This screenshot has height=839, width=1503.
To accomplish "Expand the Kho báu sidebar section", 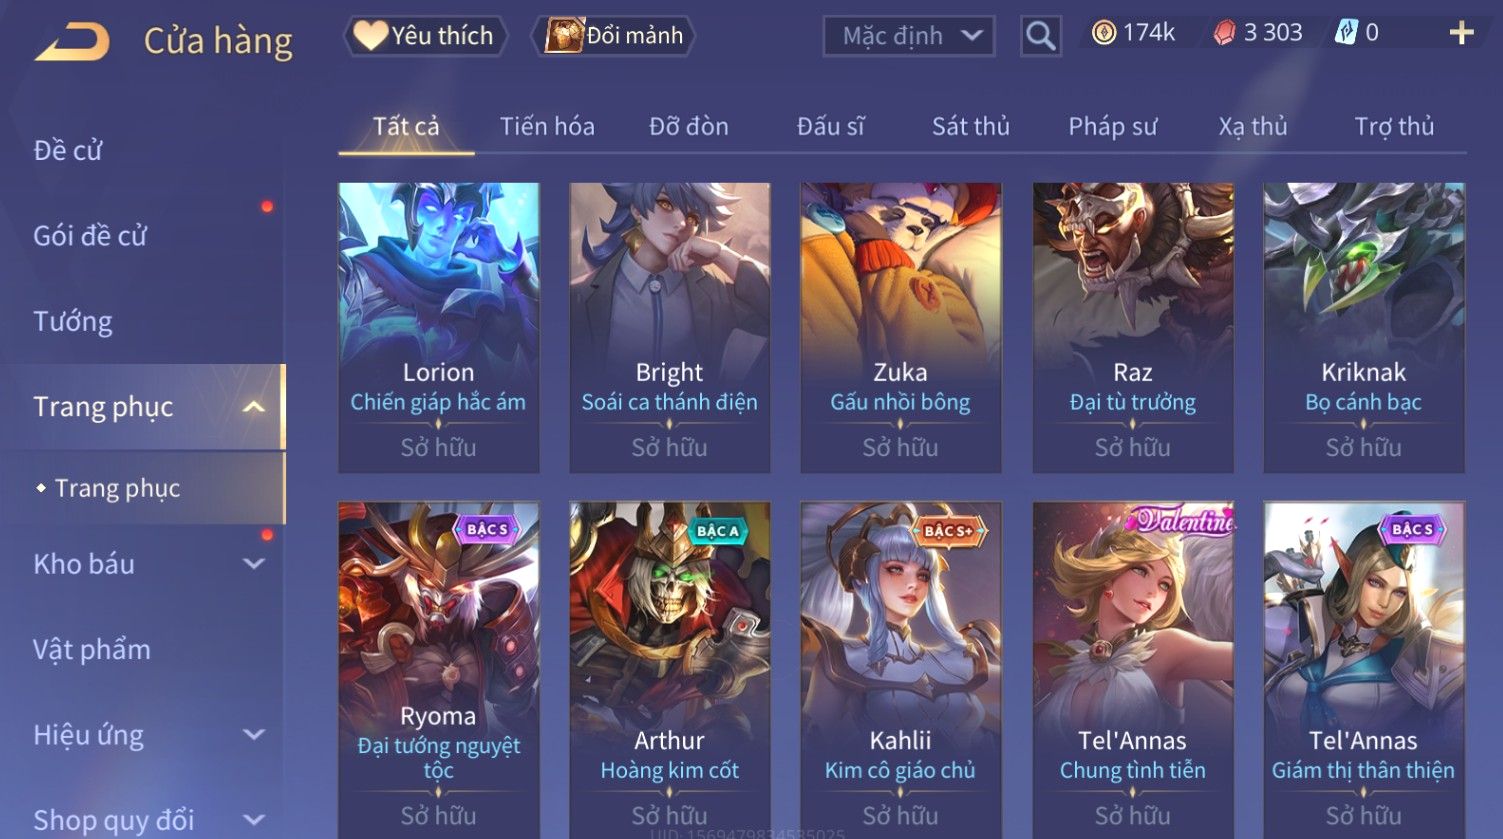I will click(254, 564).
